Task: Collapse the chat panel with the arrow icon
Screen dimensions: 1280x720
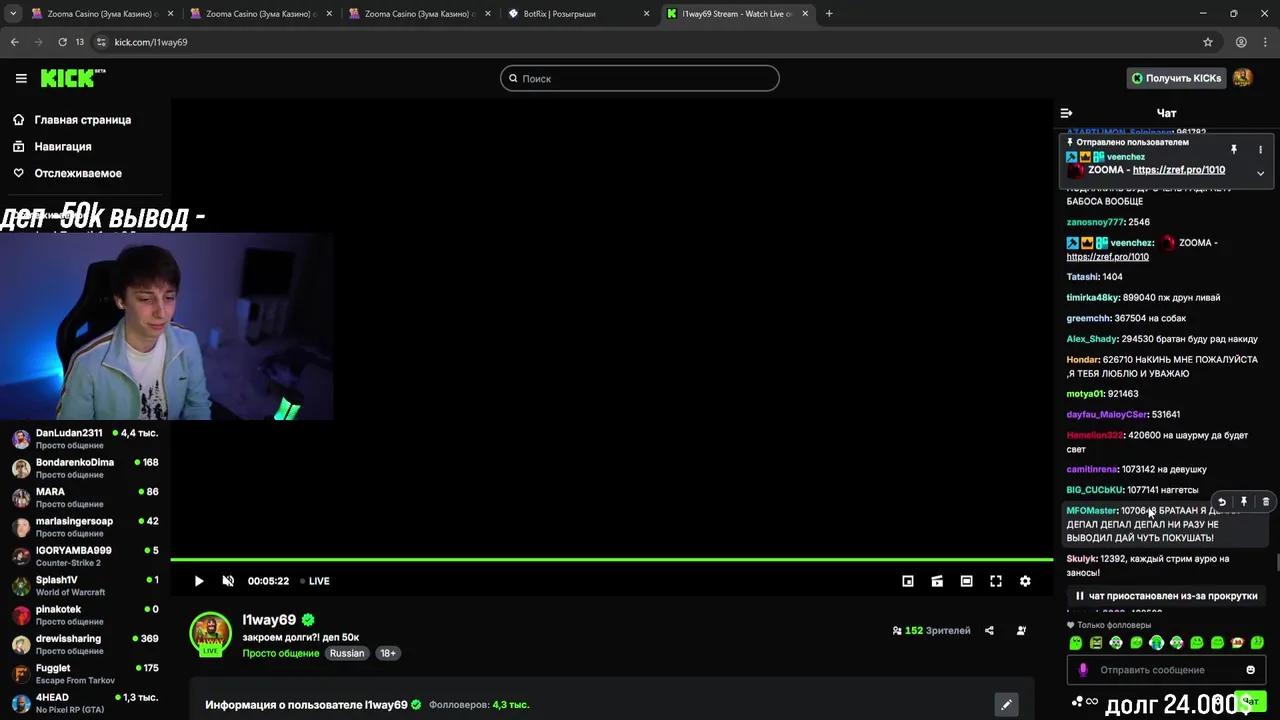Action: coord(1066,113)
